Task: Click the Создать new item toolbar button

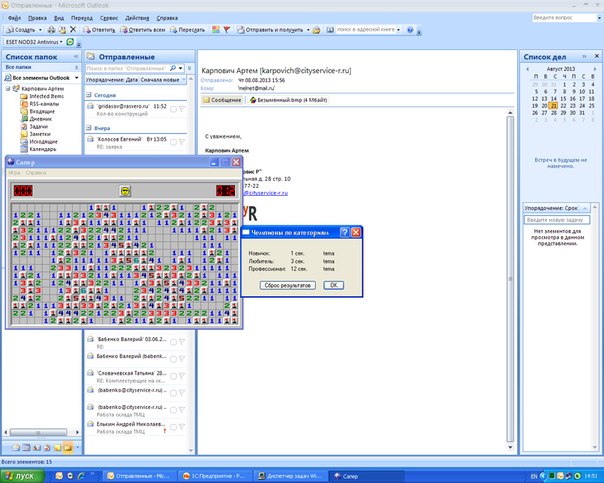Action: click(x=22, y=30)
